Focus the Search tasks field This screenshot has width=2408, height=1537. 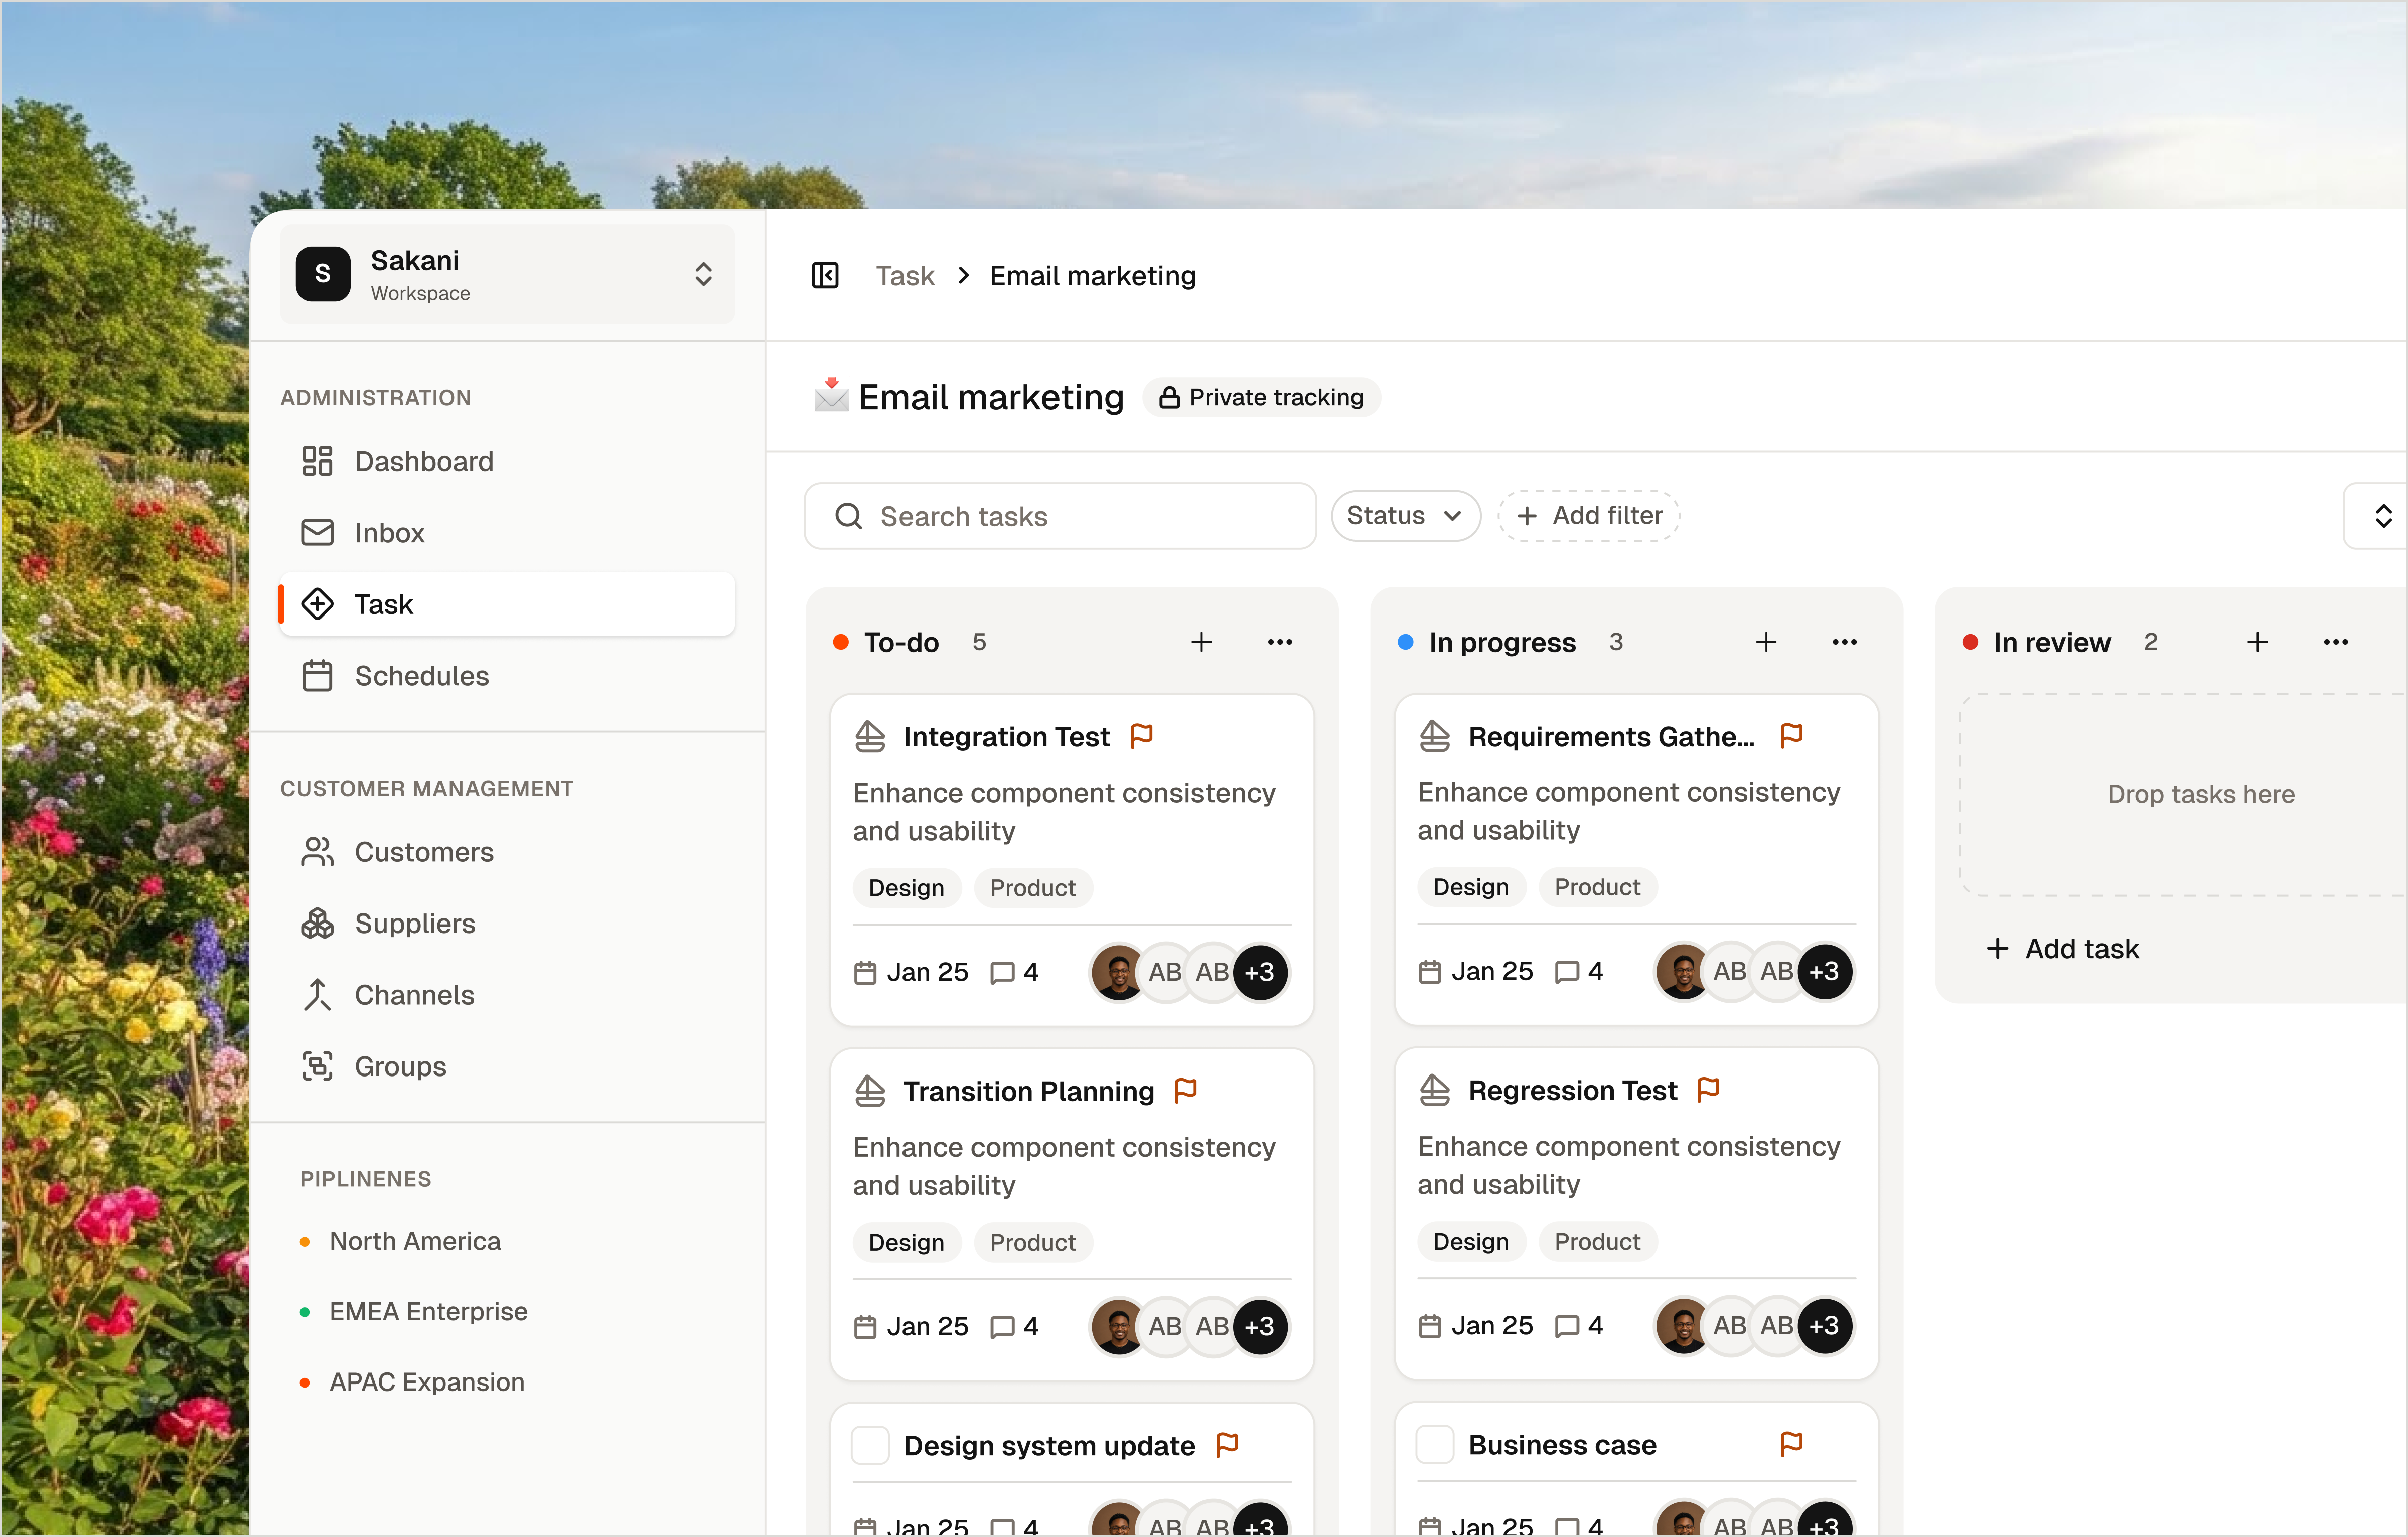tap(1060, 516)
